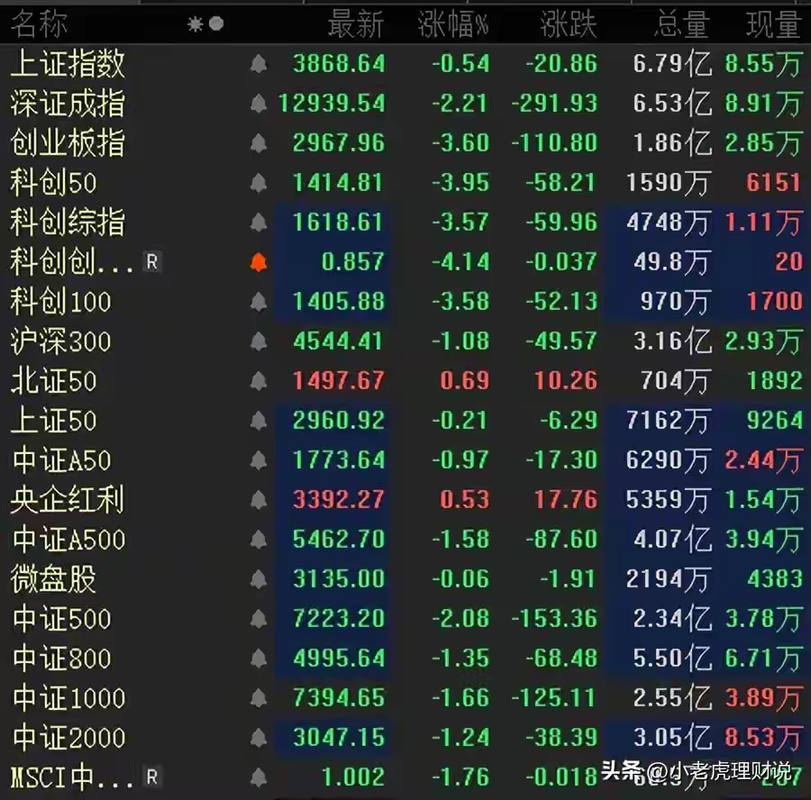The image size is (811, 800).
Task: Click the alert bell for 微盘股
Action: pyautogui.click(x=259, y=579)
